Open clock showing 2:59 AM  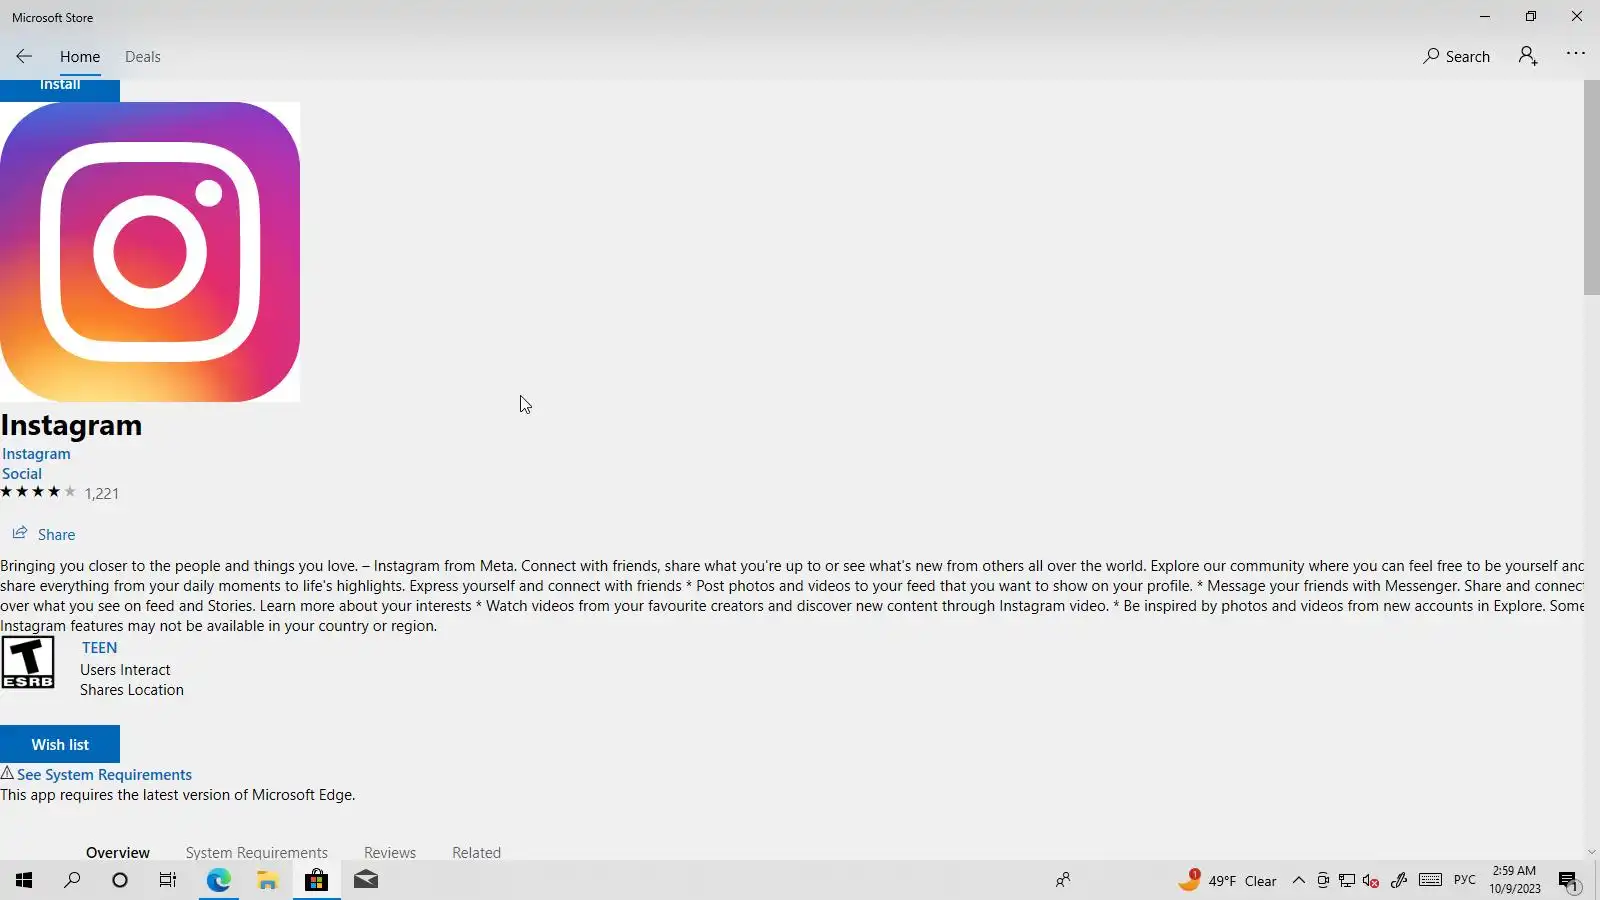coord(1514,880)
